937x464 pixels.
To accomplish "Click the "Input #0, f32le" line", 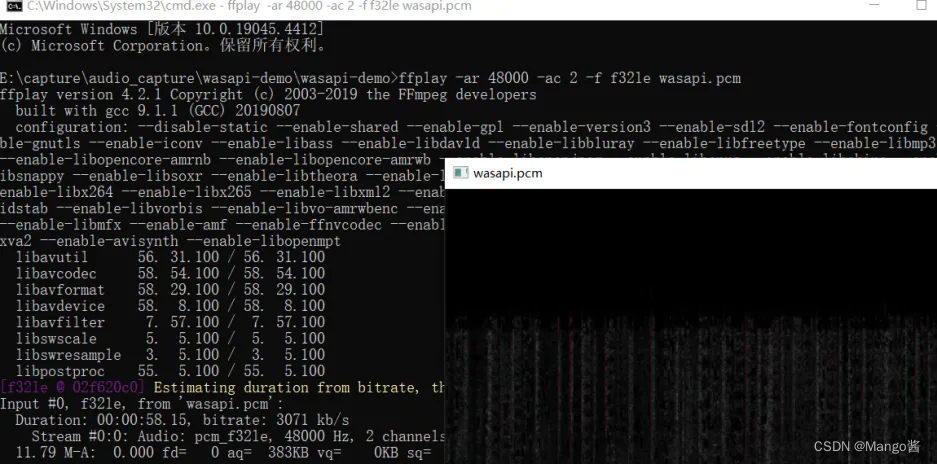I will 142,404.
